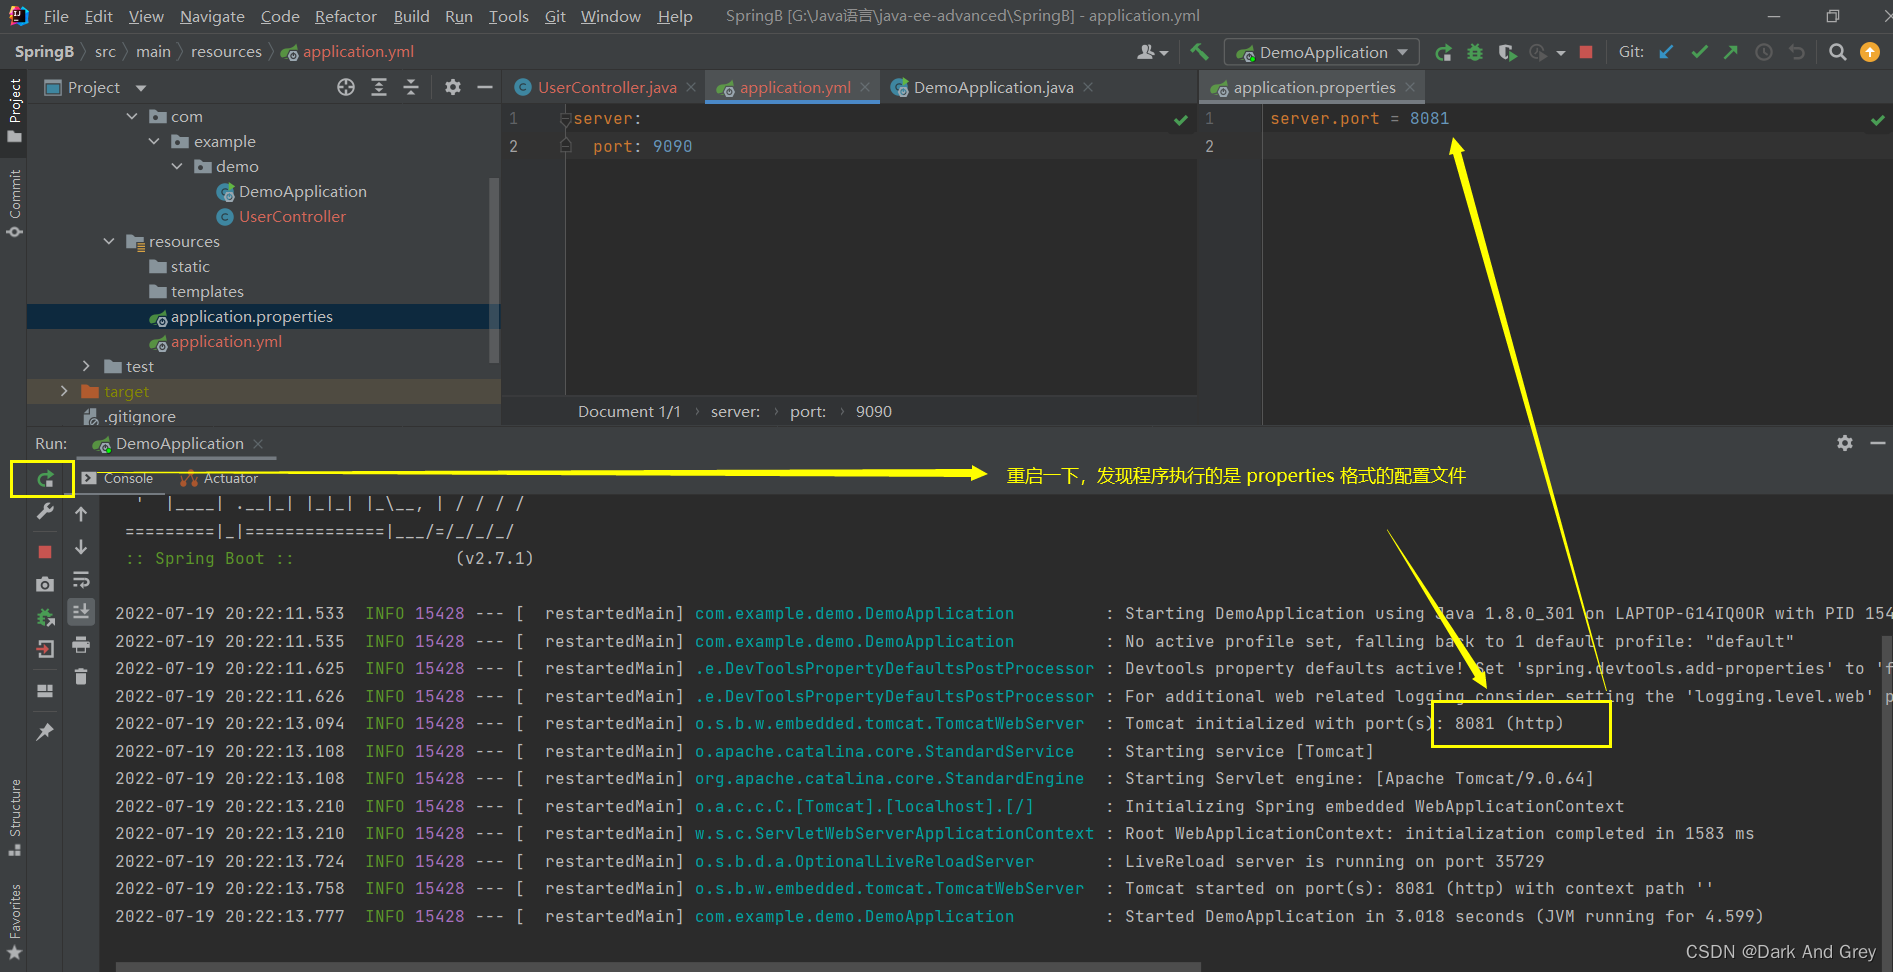Show Git history clock icon
Screen dimensions: 1893x972
[1764, 52]
